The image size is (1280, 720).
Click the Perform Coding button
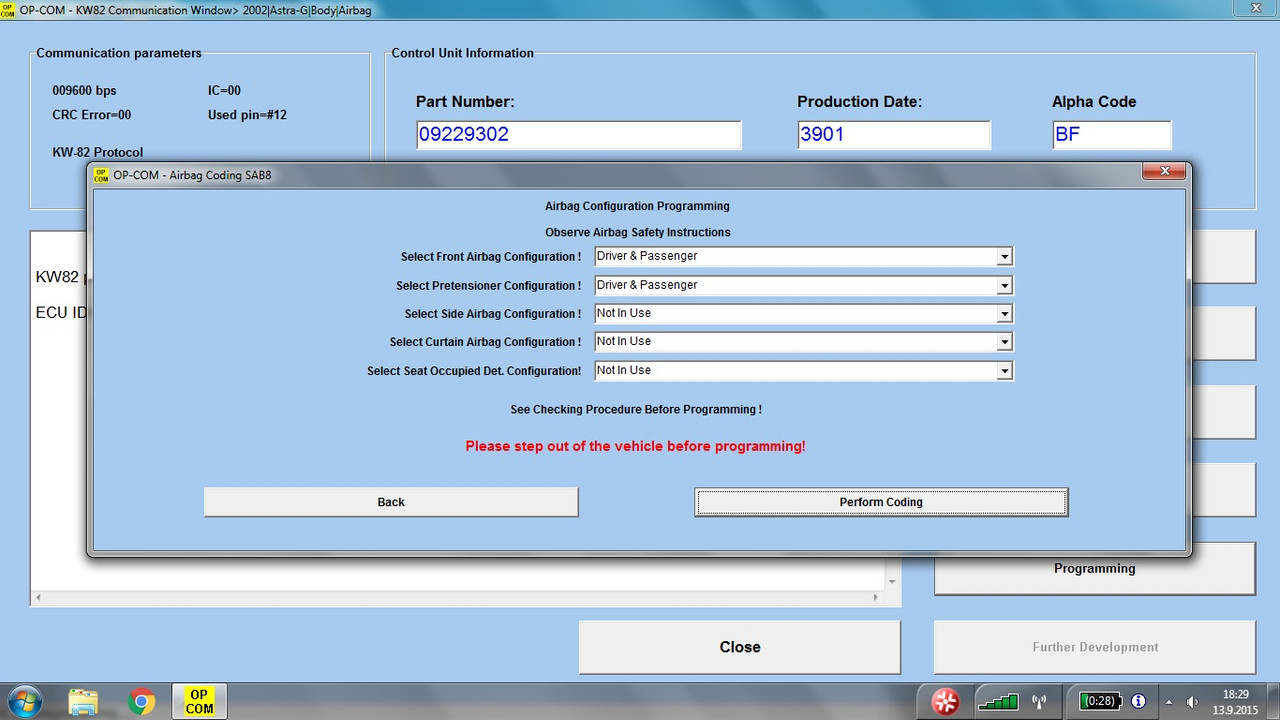pyautogui.click(x=881, y=502)
